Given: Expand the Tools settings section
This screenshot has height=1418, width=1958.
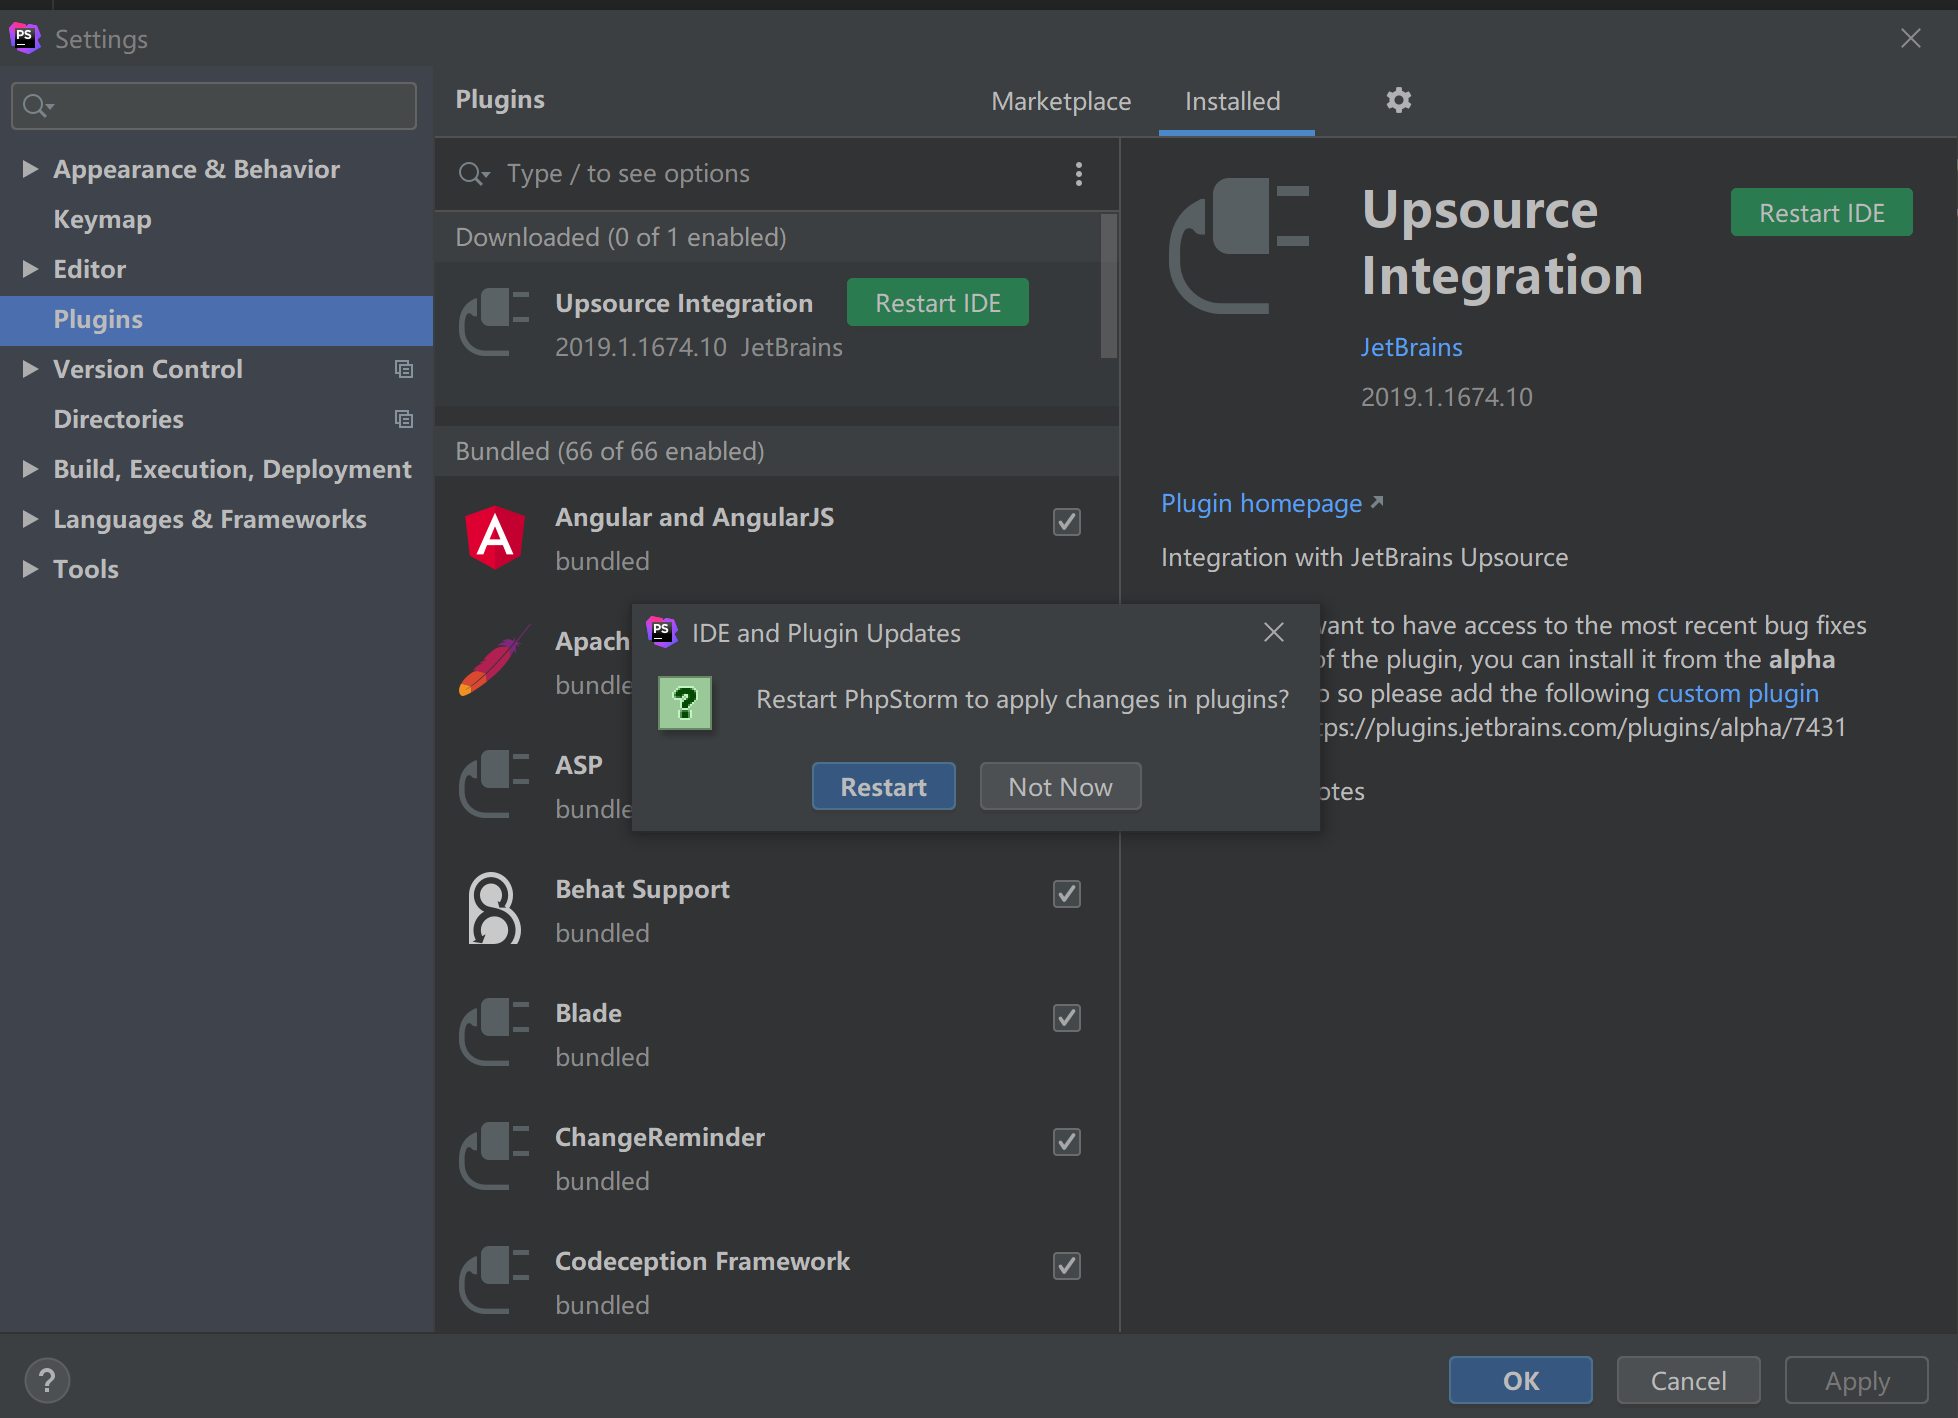Looking at the screenshot, I should pyautogui.click(x=30, y=569).
